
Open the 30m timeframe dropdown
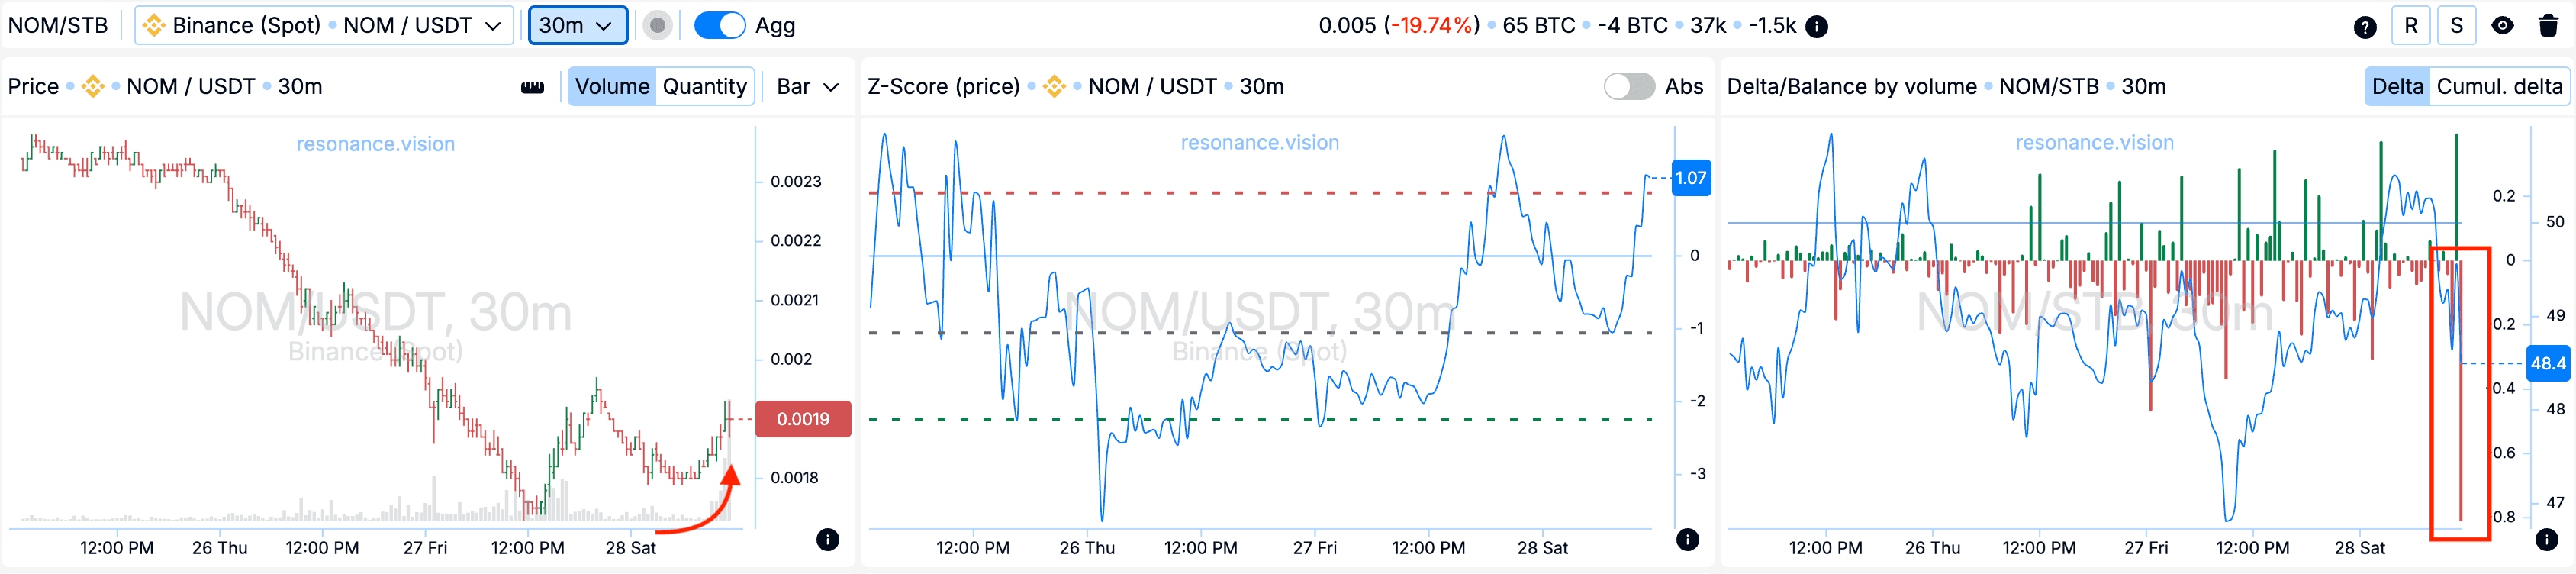577,26
